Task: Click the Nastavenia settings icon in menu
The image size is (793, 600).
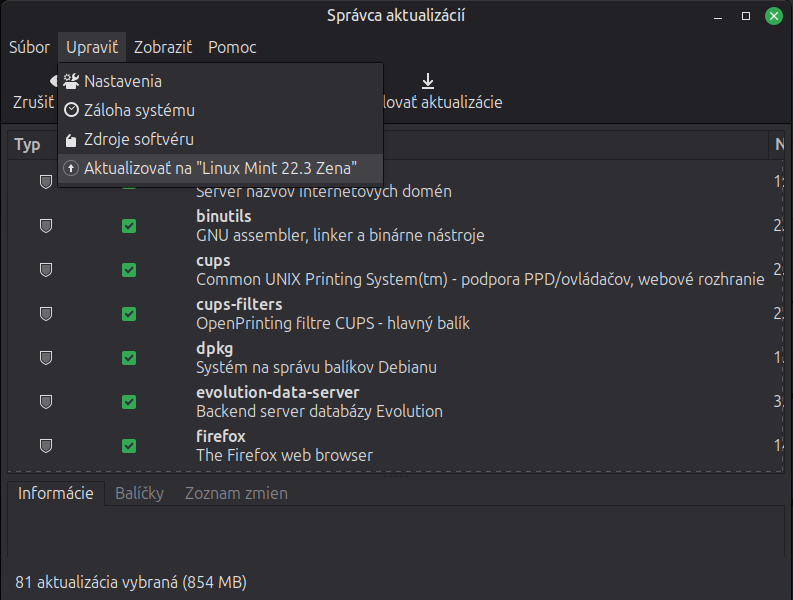Action: (x=71, y=81)
